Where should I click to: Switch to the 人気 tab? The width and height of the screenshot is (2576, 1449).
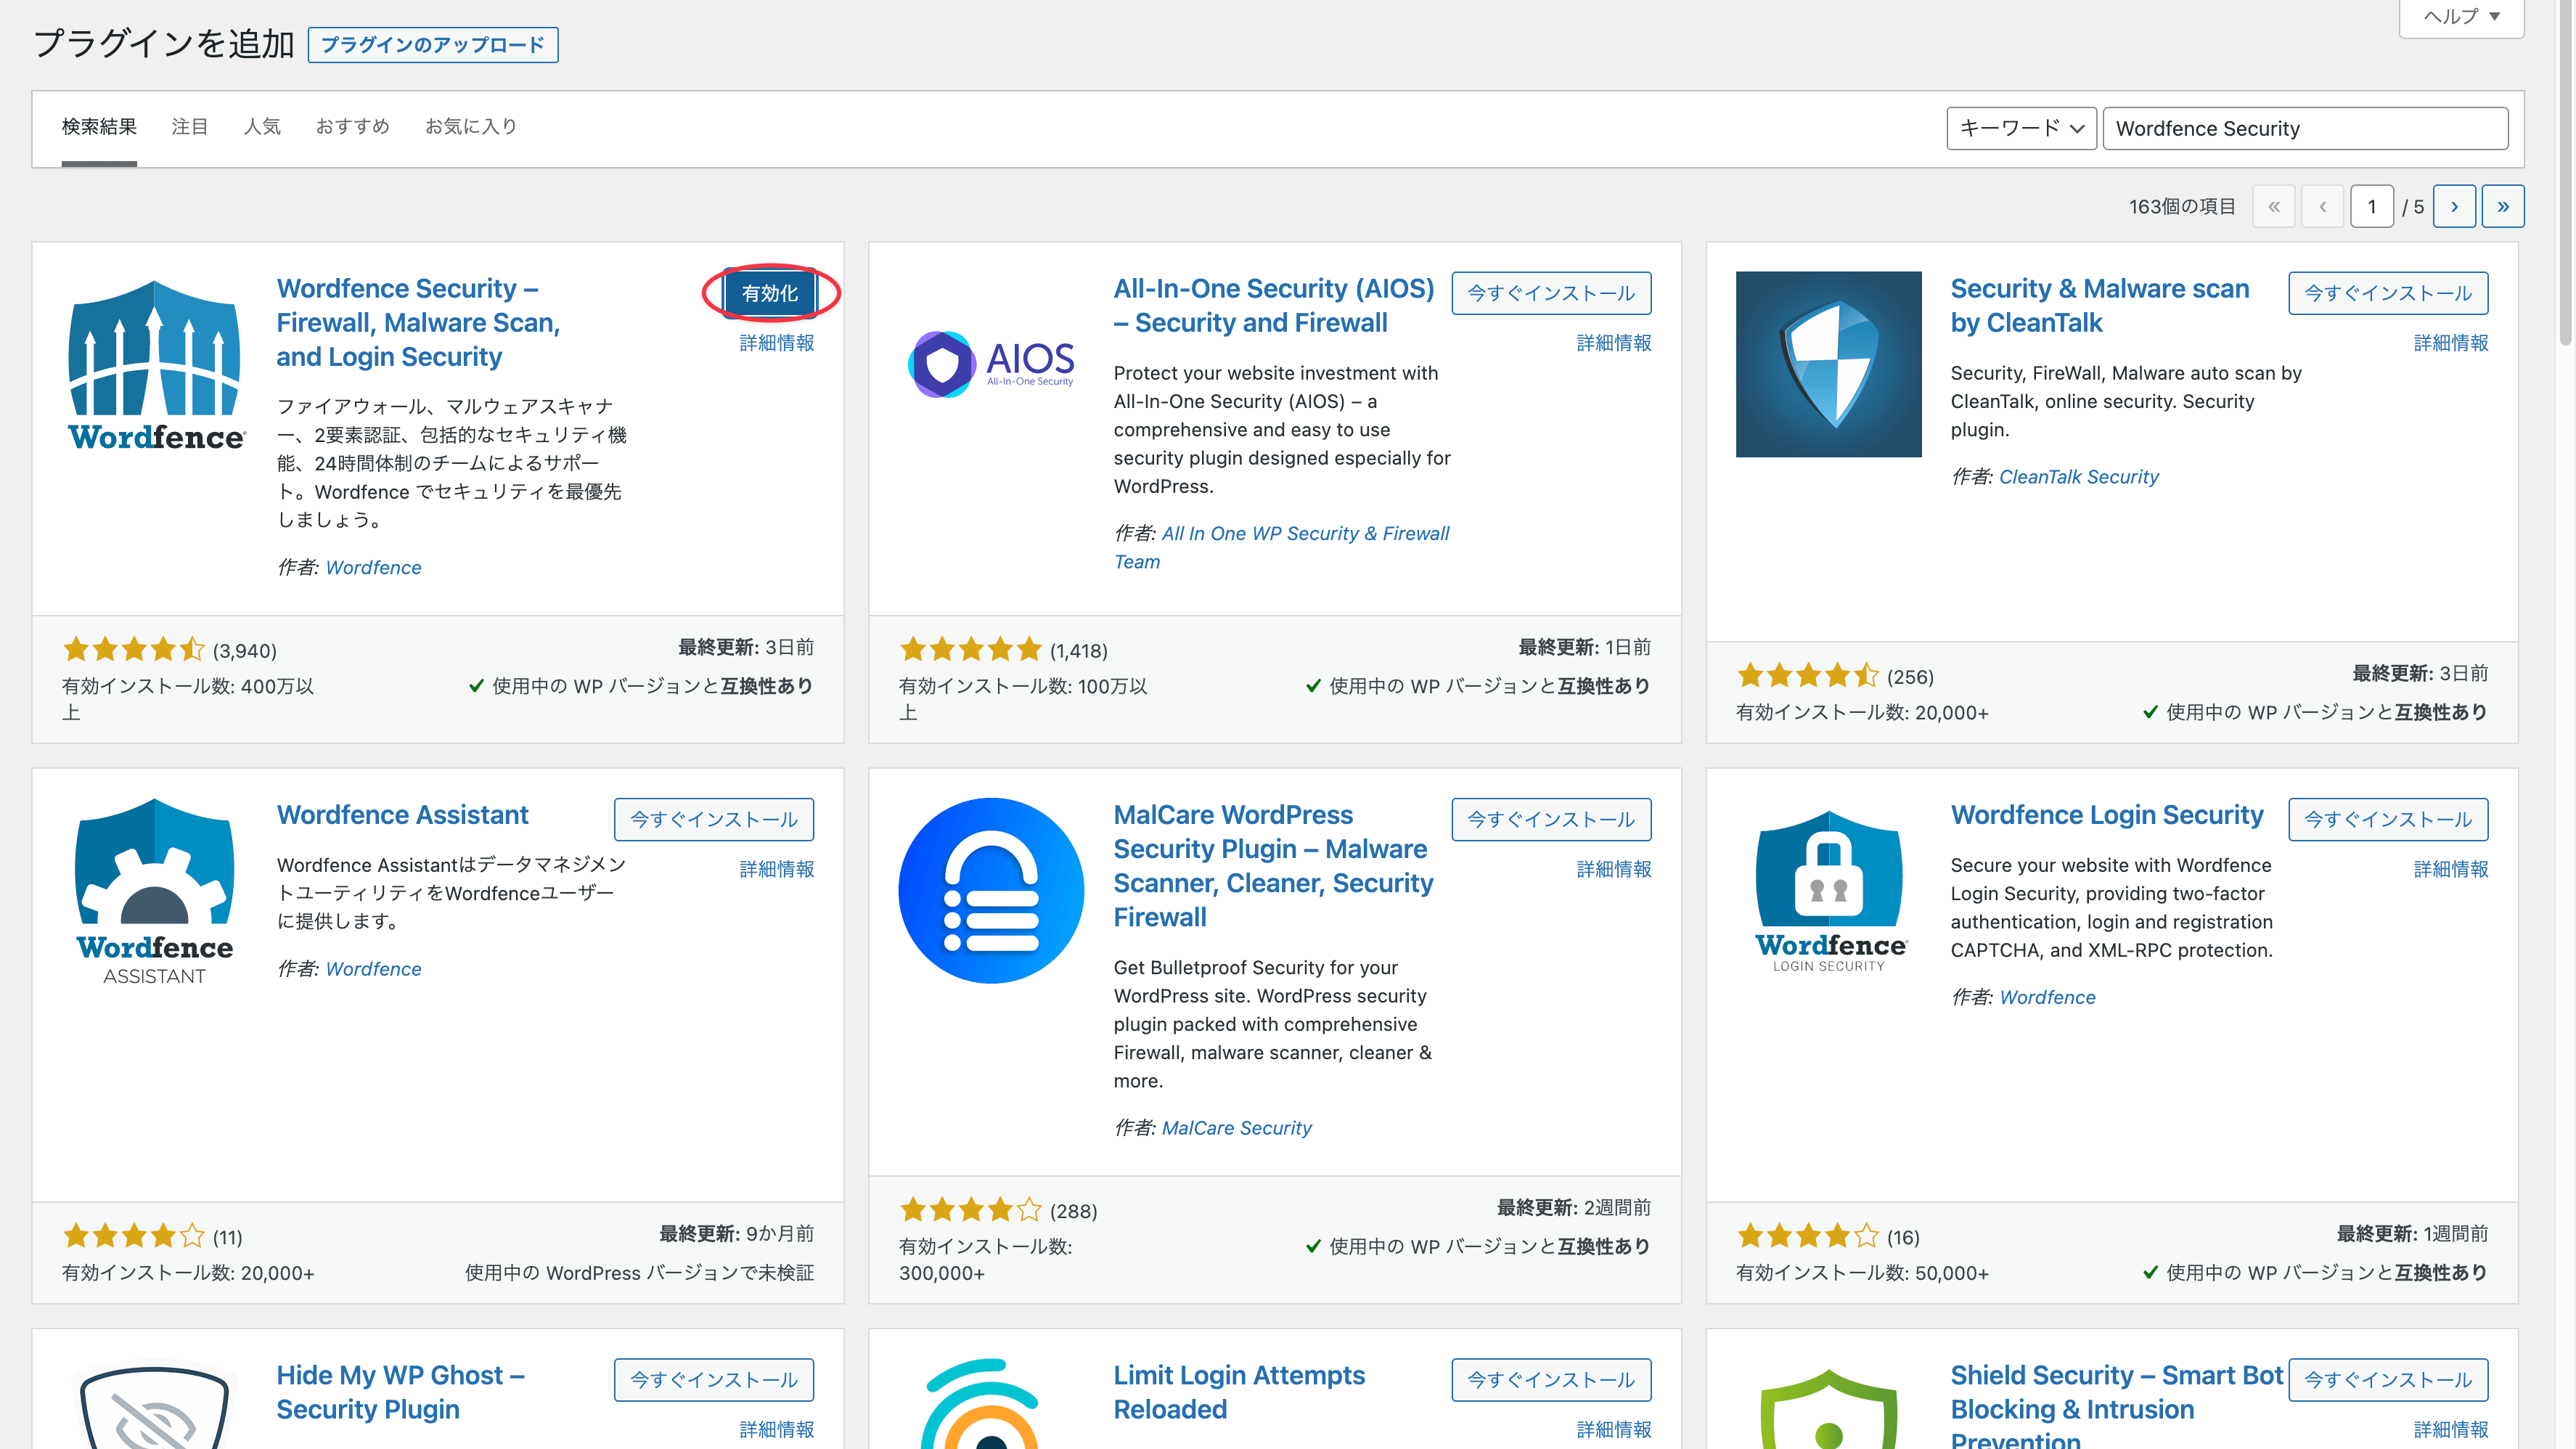click(x=262, y=126)
